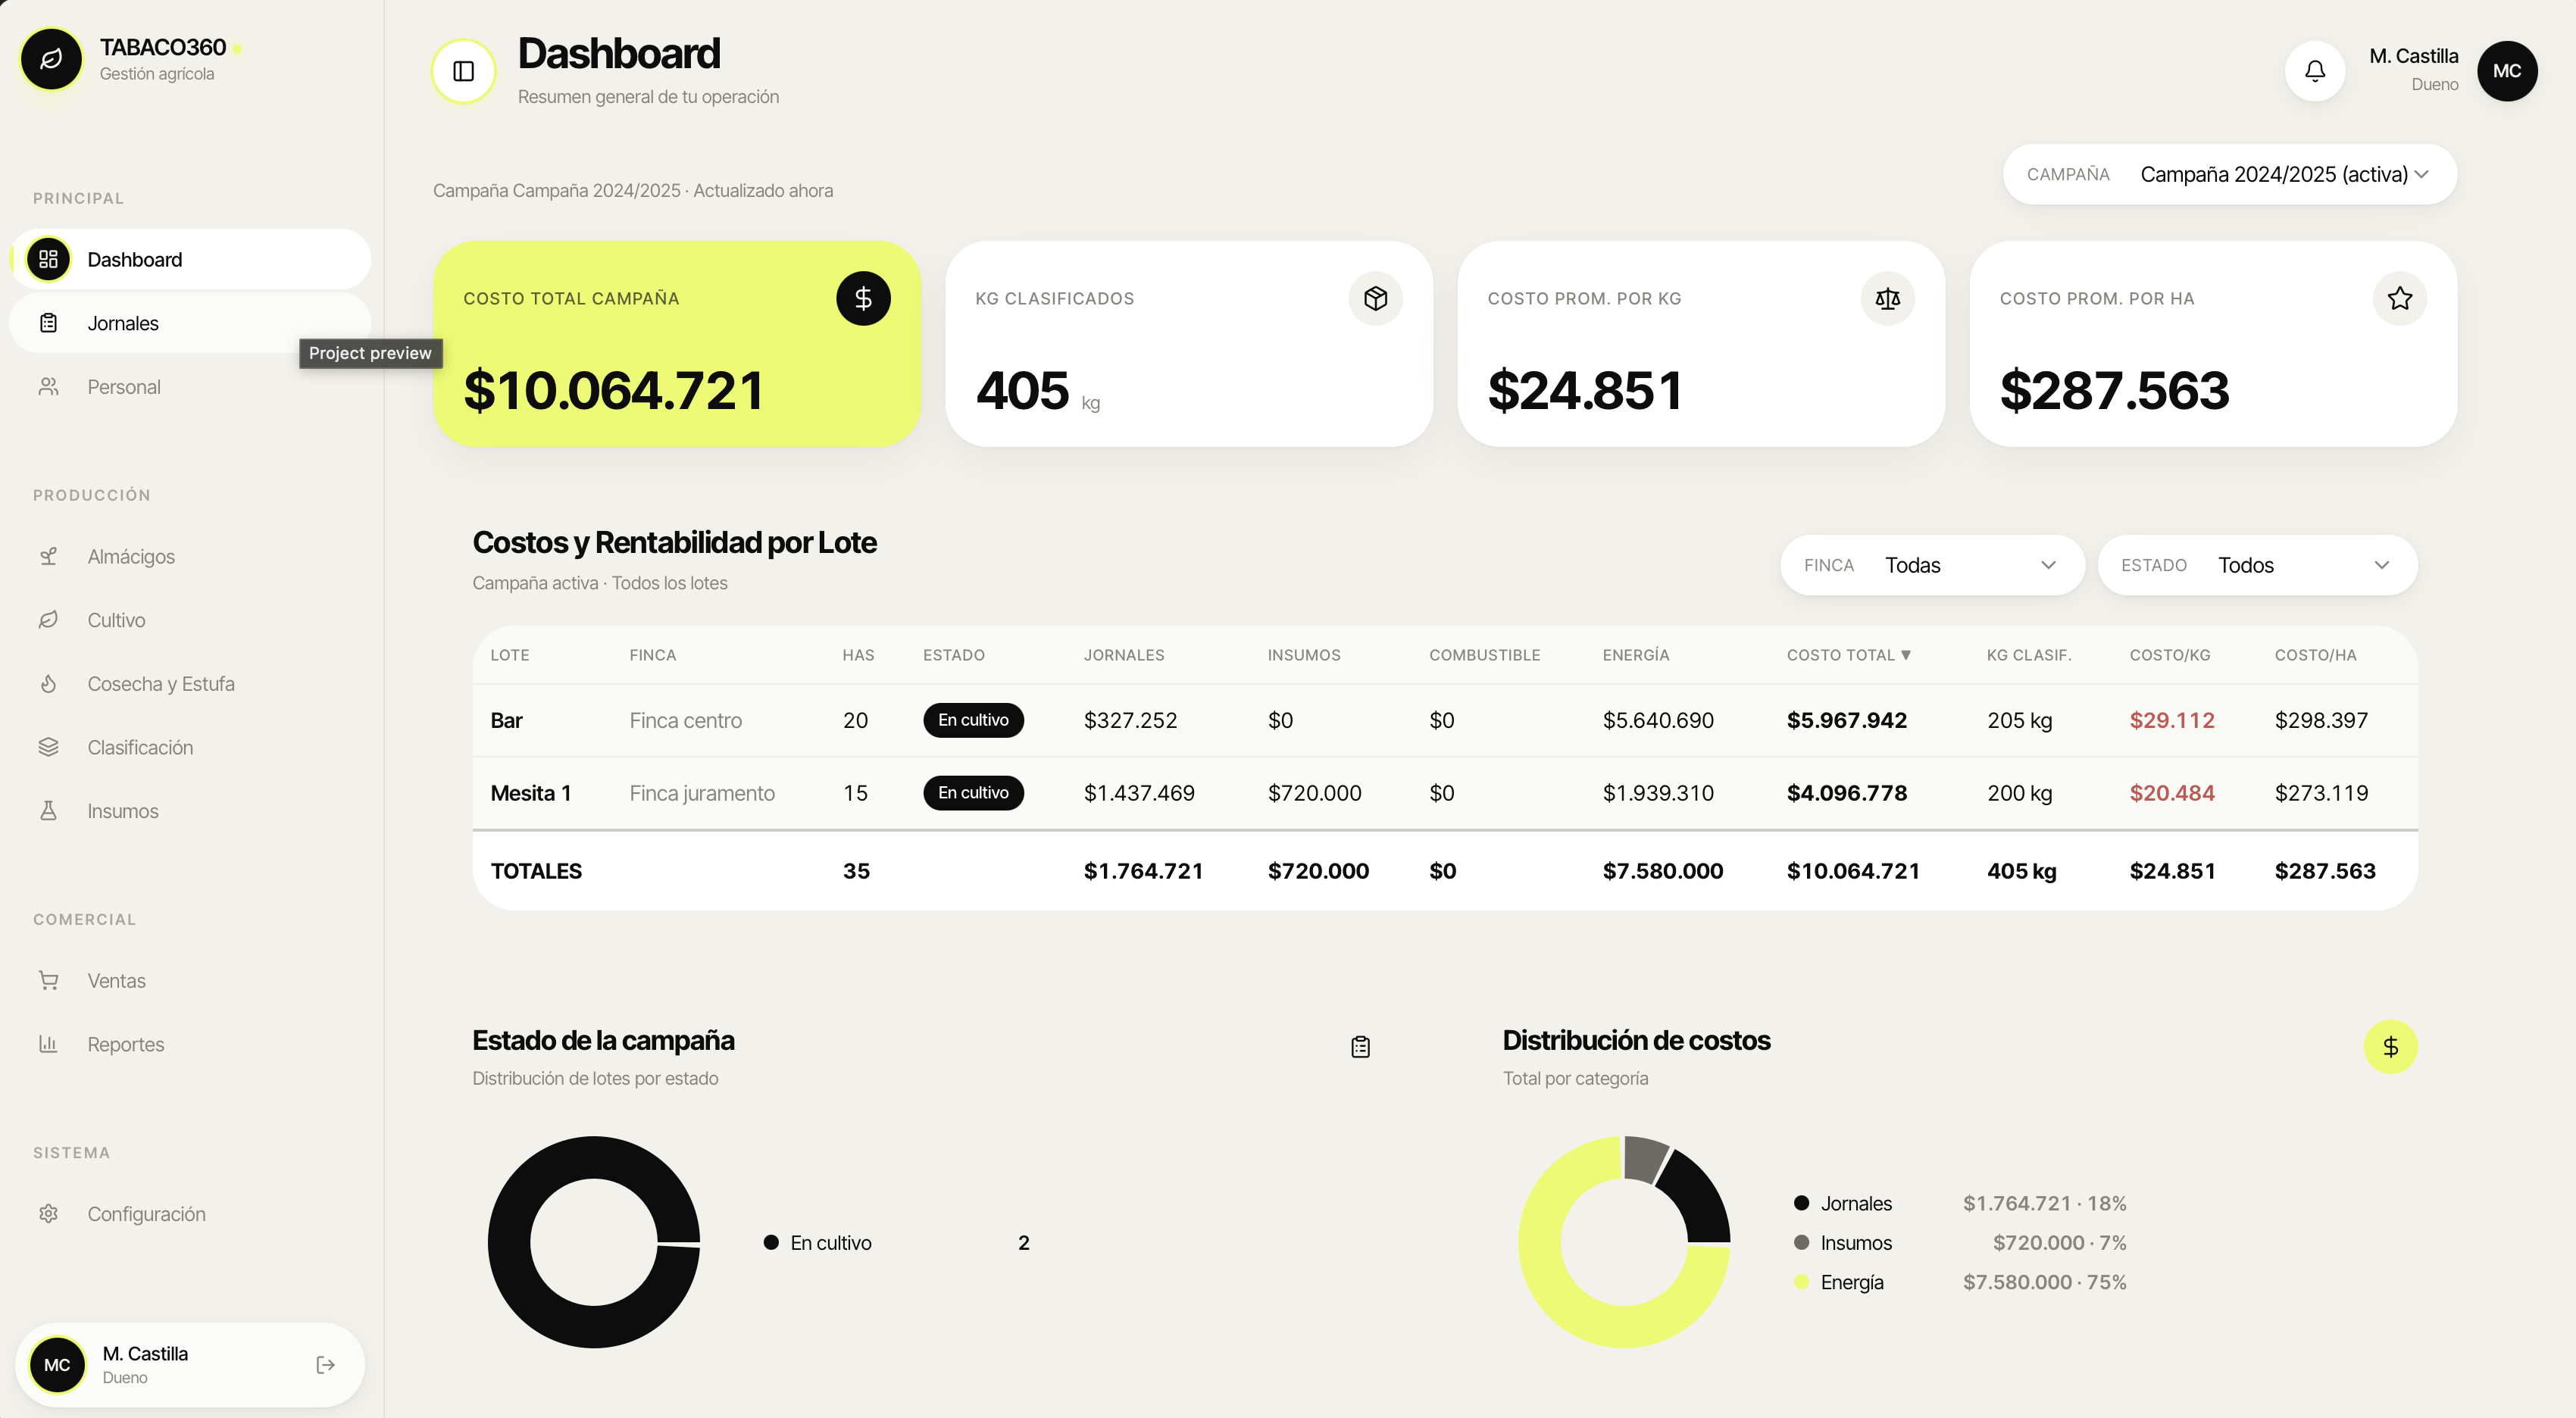Image resolution: width=2576 pixels, height=1418 pixels.
Task: Click the Insumos flask icon
Action: pos(48,811)
